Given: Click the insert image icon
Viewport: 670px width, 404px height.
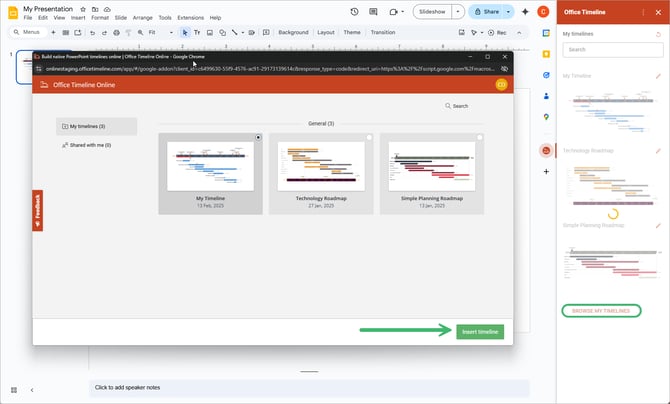Looking at the screenshot, I should pos(210,32).
